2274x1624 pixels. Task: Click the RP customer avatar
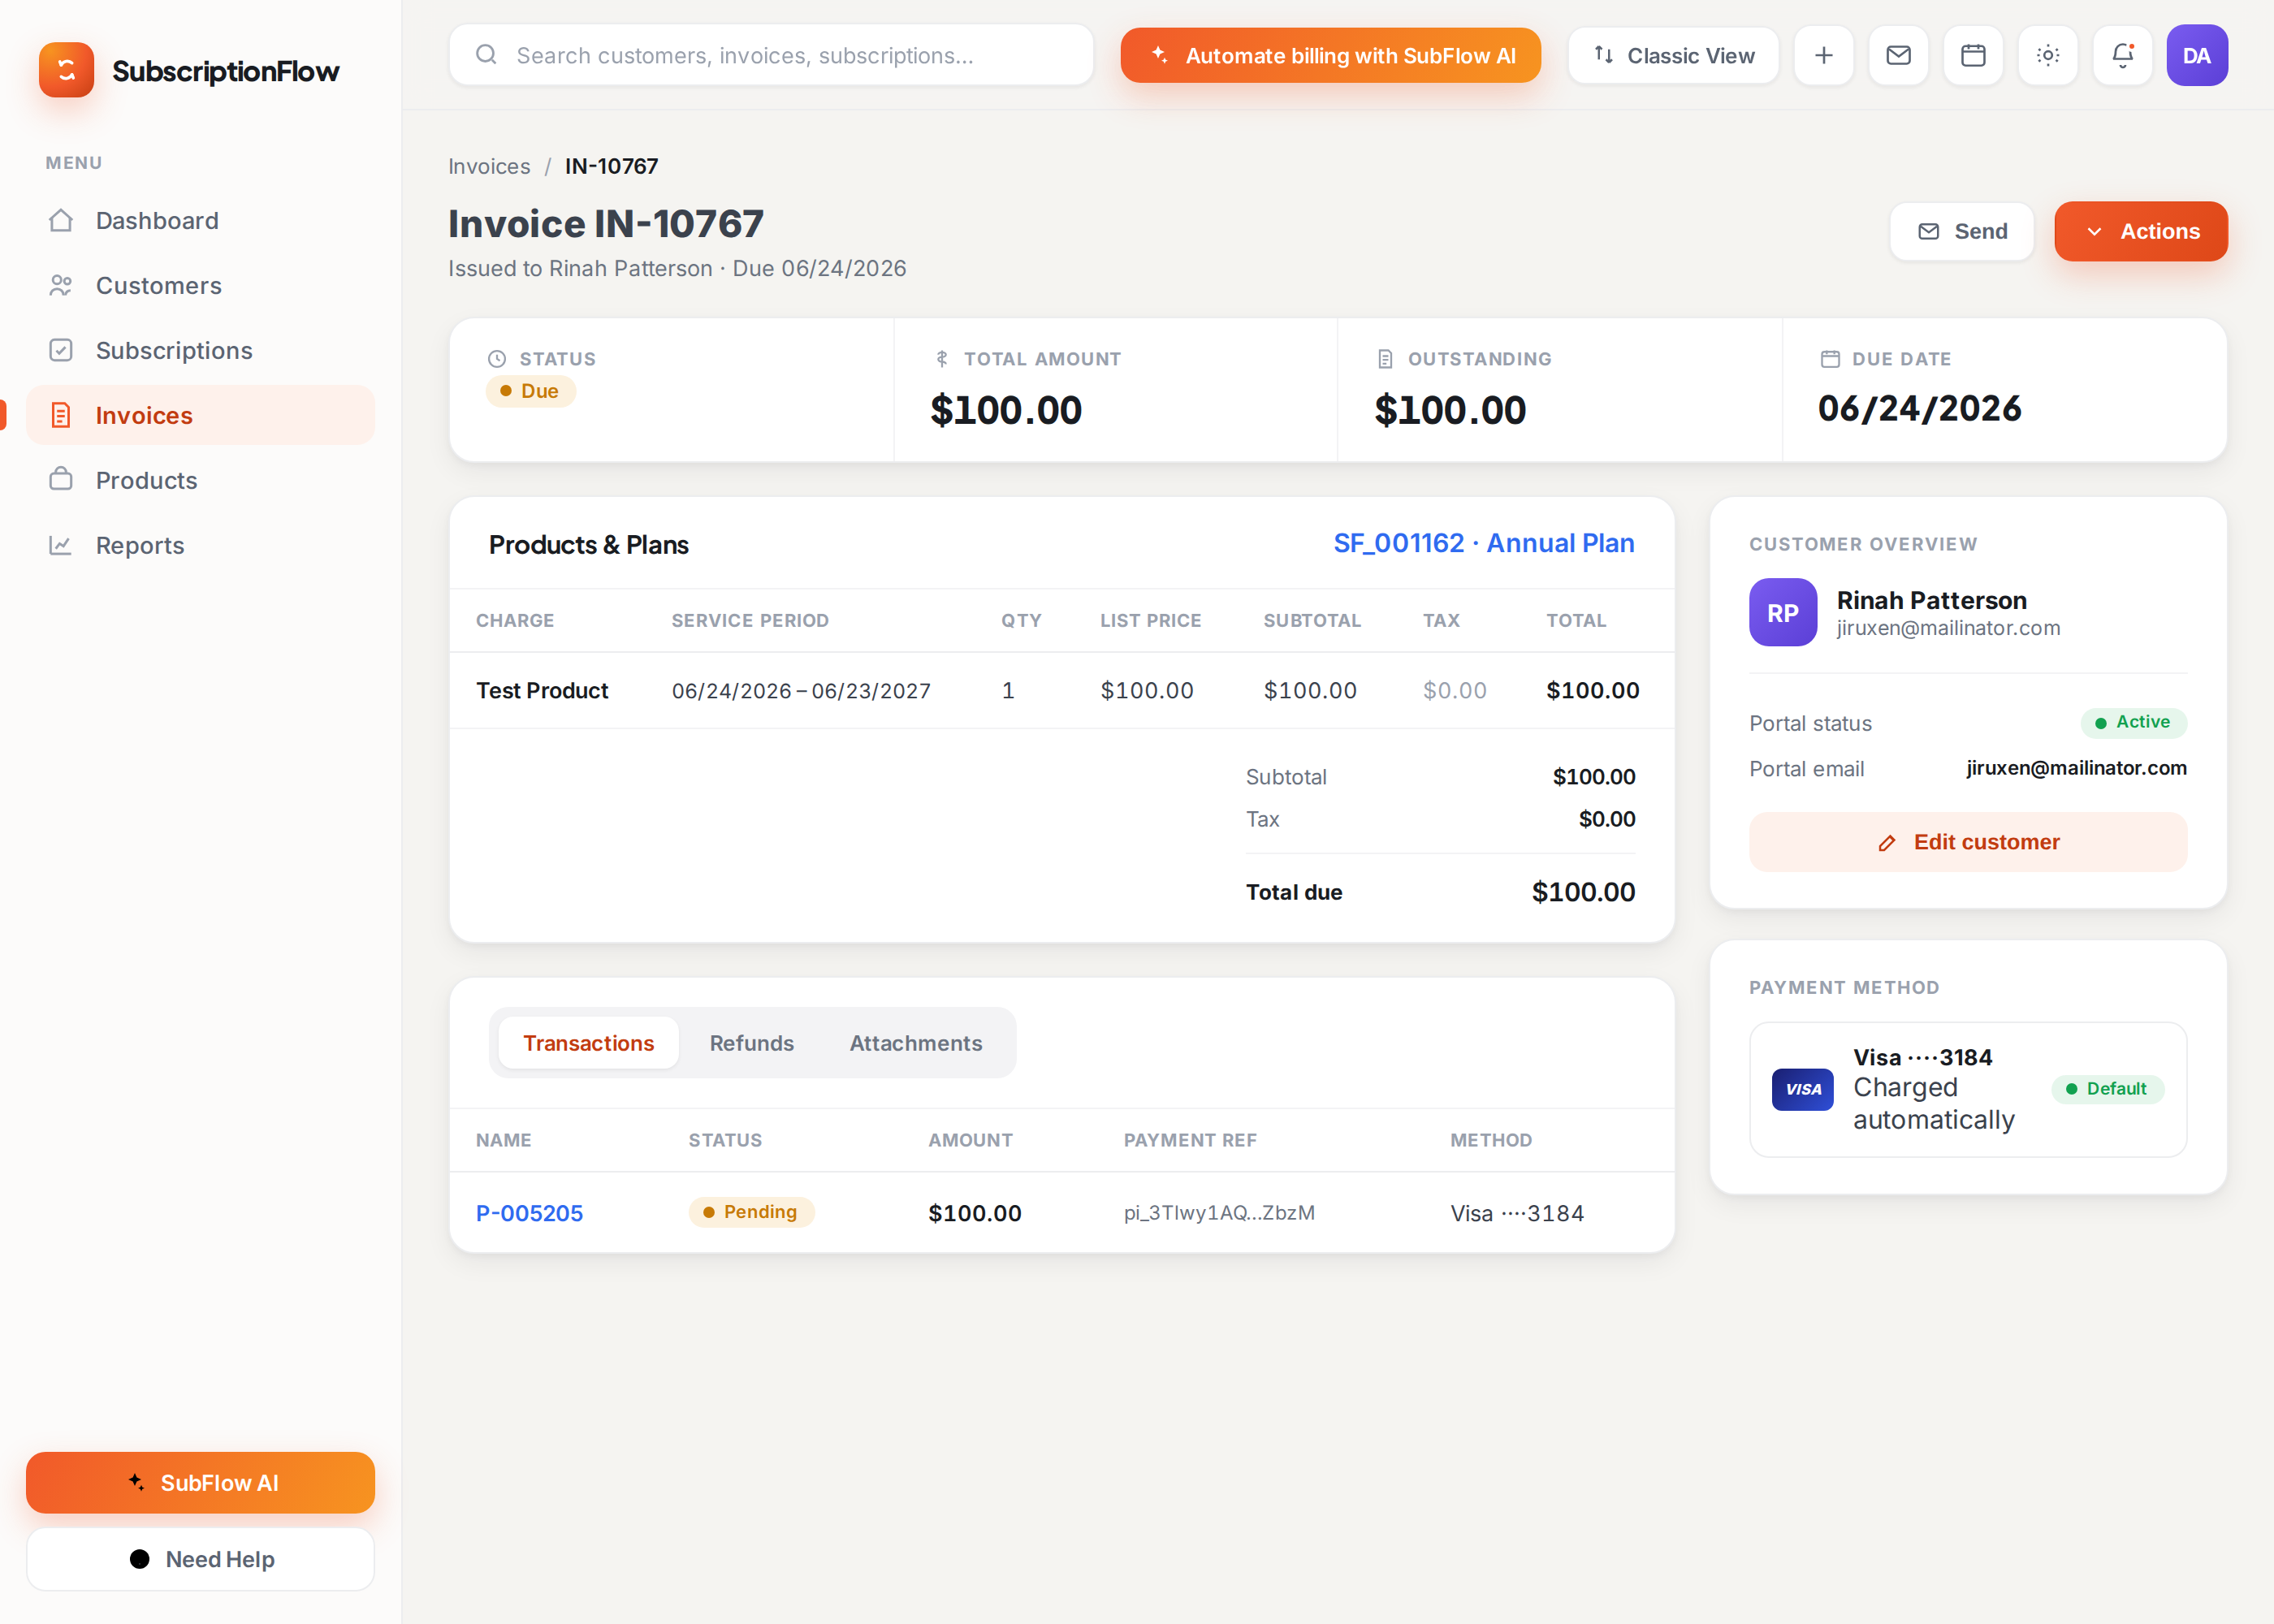[1783, 612]
